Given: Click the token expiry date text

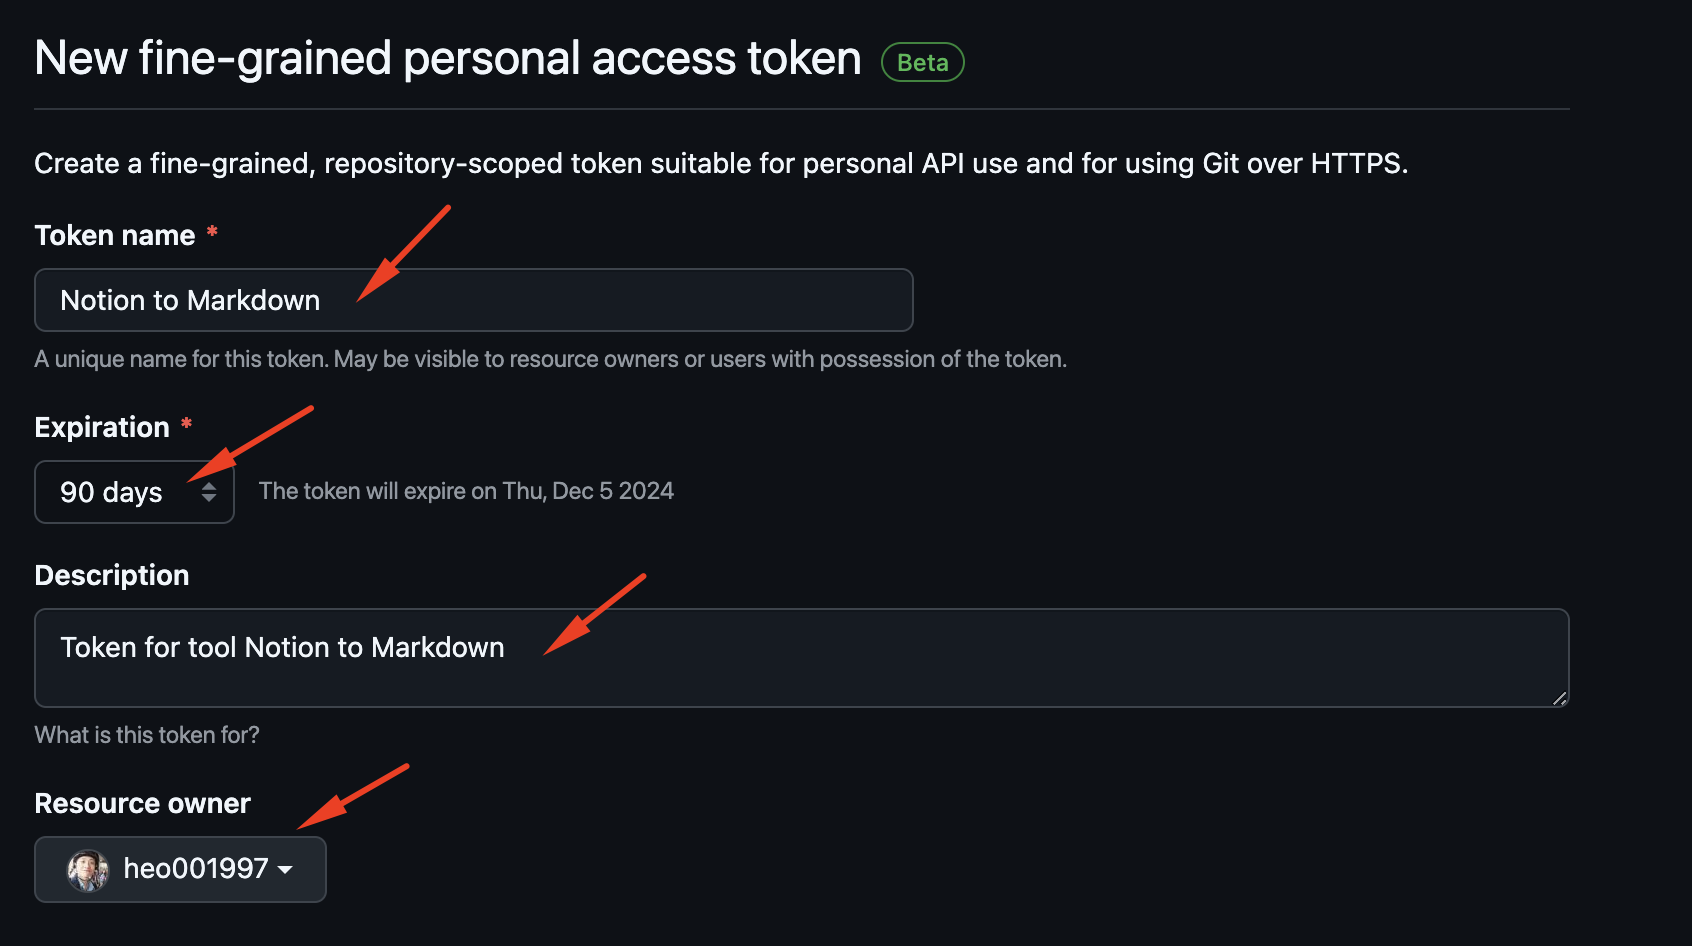Looking at the screenshot, I should pyautogui.click(x=466, y=491).
